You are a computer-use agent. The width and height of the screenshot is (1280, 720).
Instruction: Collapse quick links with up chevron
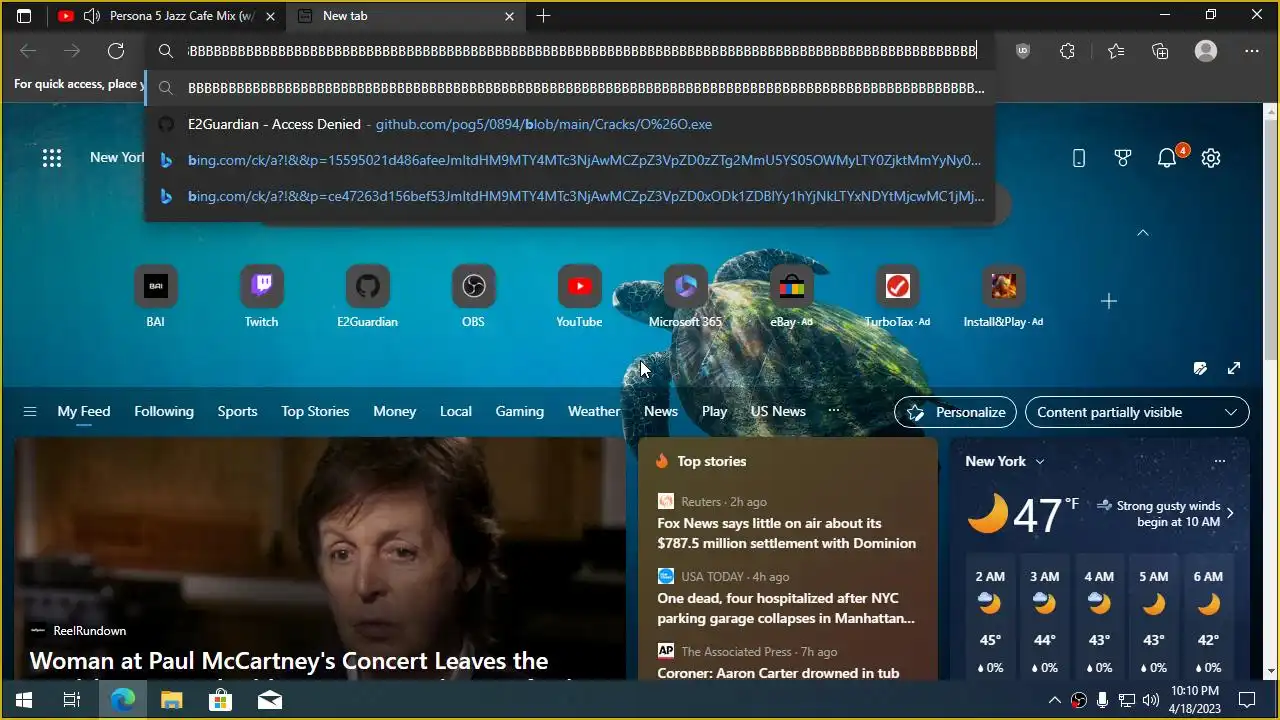(1143, 232)
